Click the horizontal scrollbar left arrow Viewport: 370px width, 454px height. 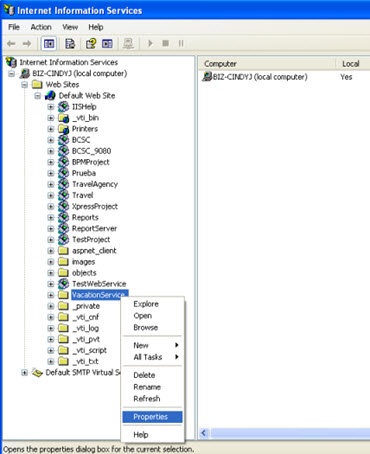tap(204, 433)
